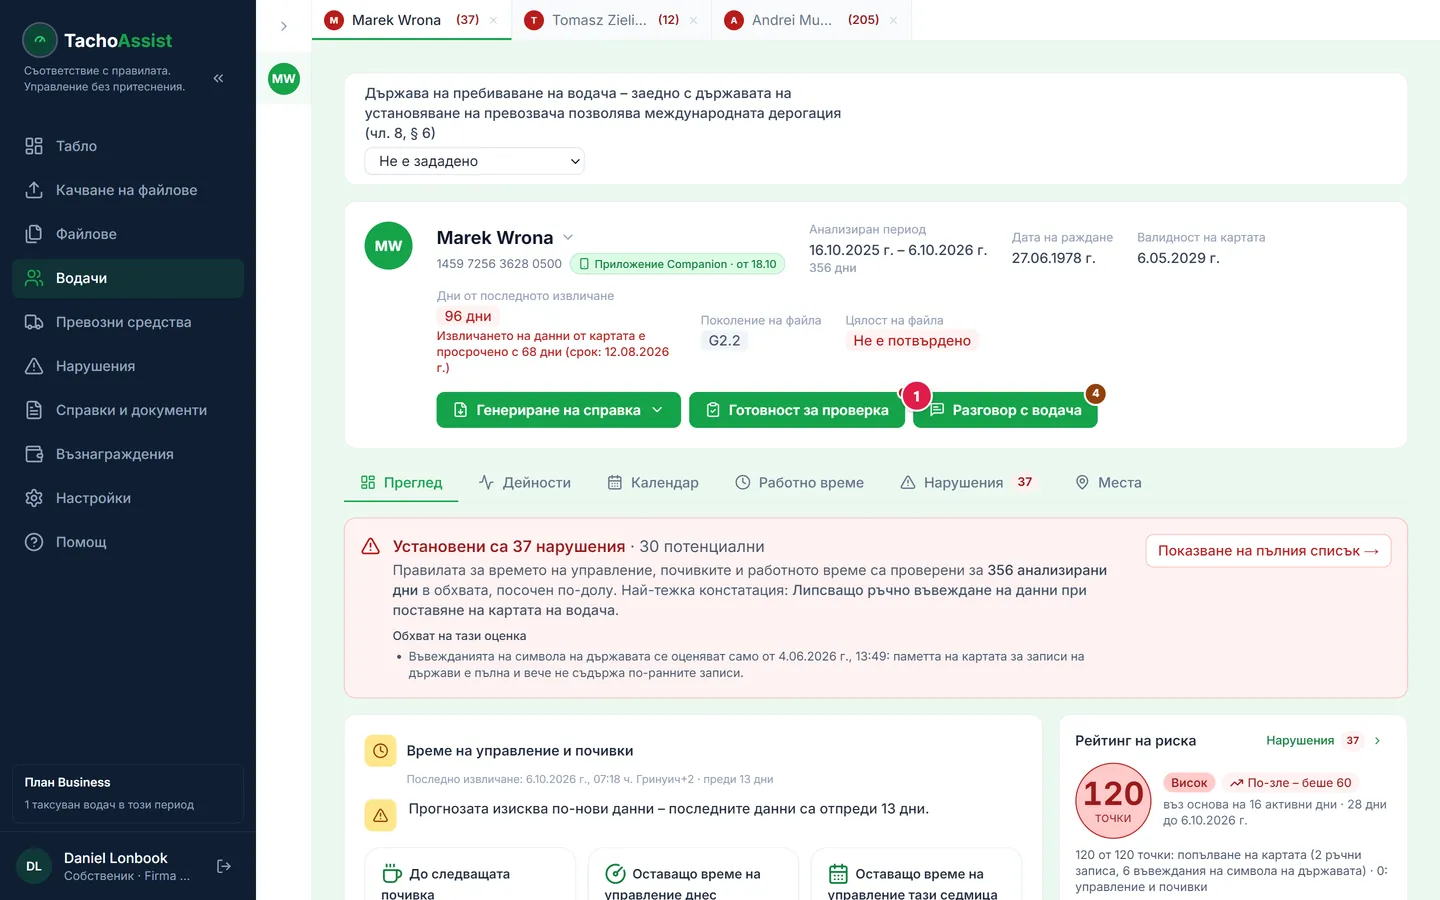This screenshot has height=900, width=1440.
Task: Click the red warning triangle in violations alert
Action: tap(371, 546)
